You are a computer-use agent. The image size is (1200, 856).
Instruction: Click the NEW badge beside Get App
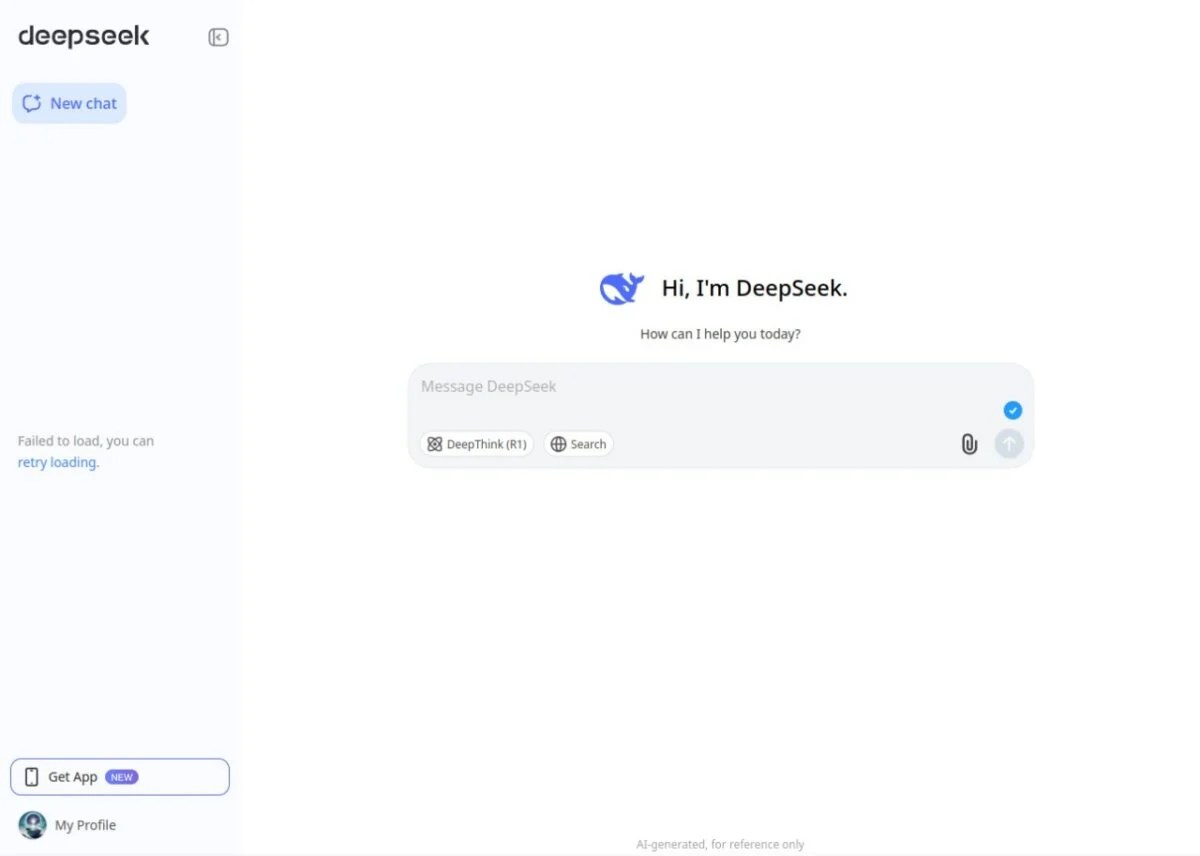point(121,777)
